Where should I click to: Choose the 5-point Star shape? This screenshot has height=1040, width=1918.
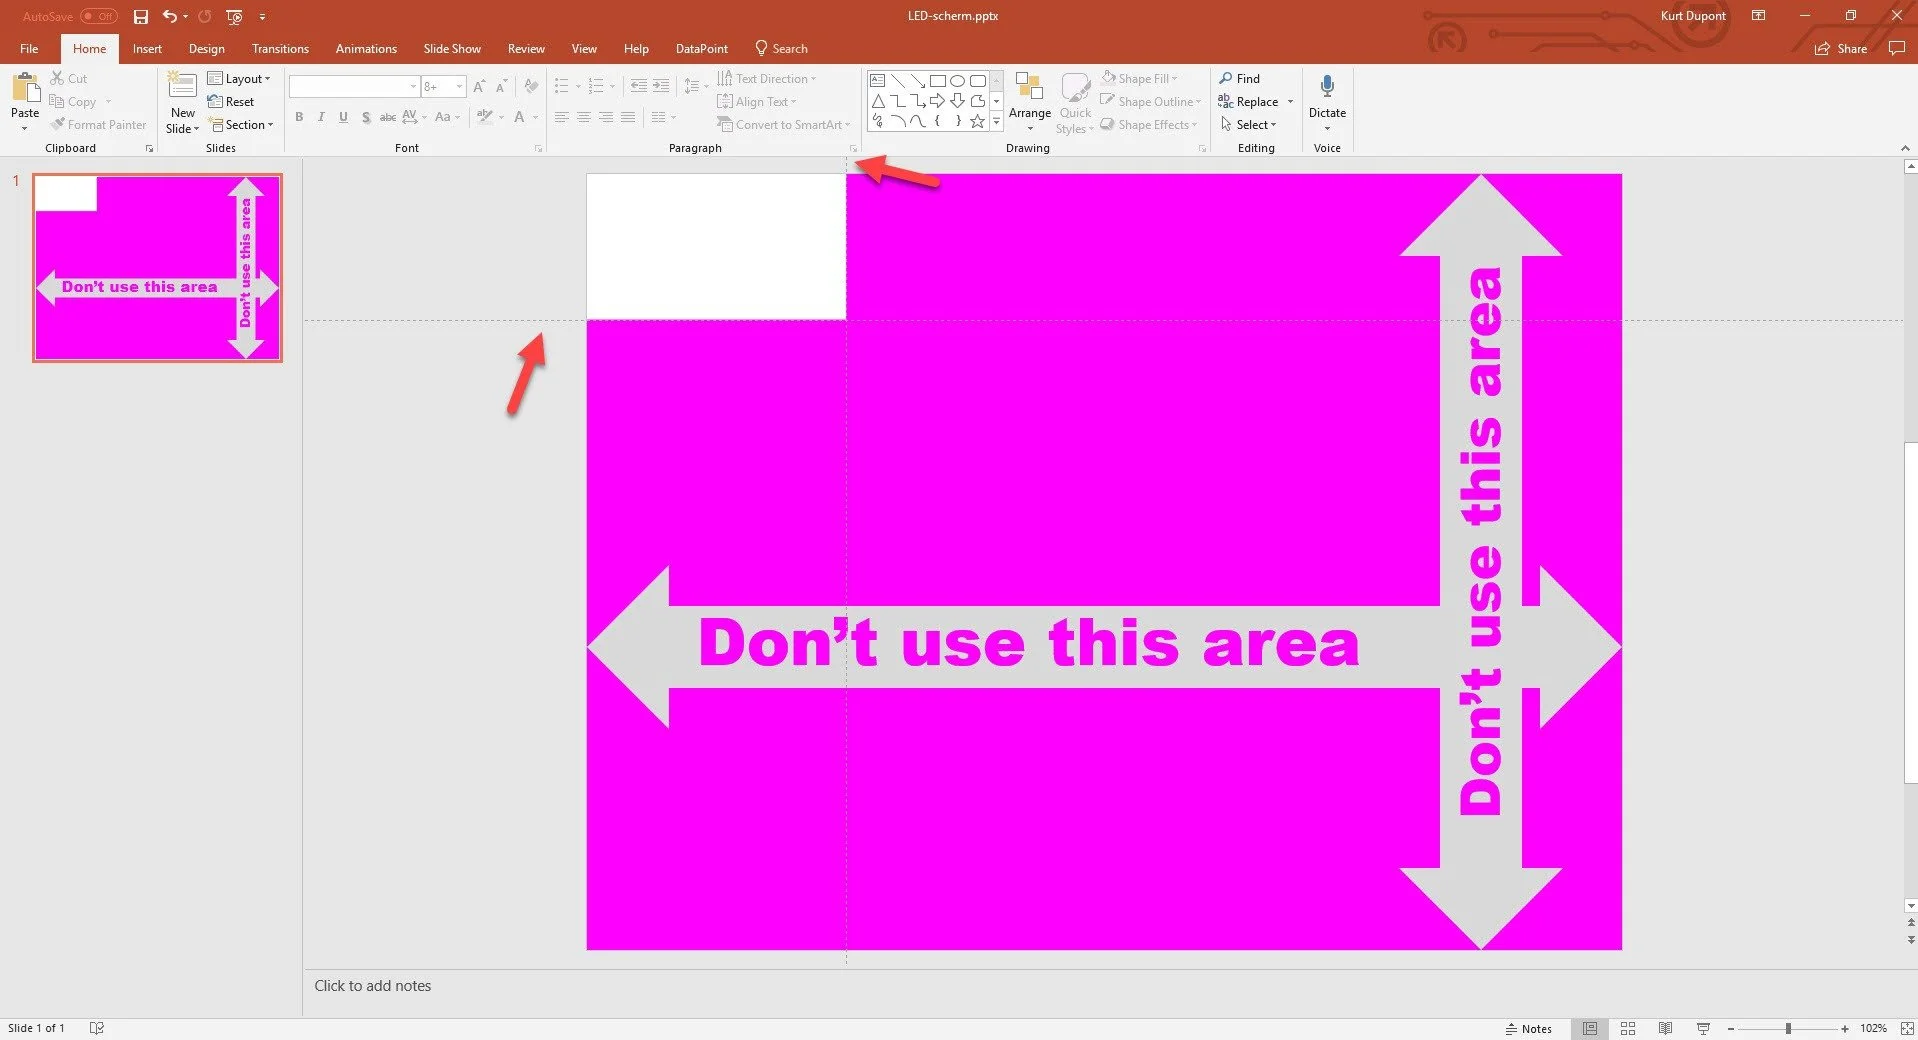coord(977,121)
